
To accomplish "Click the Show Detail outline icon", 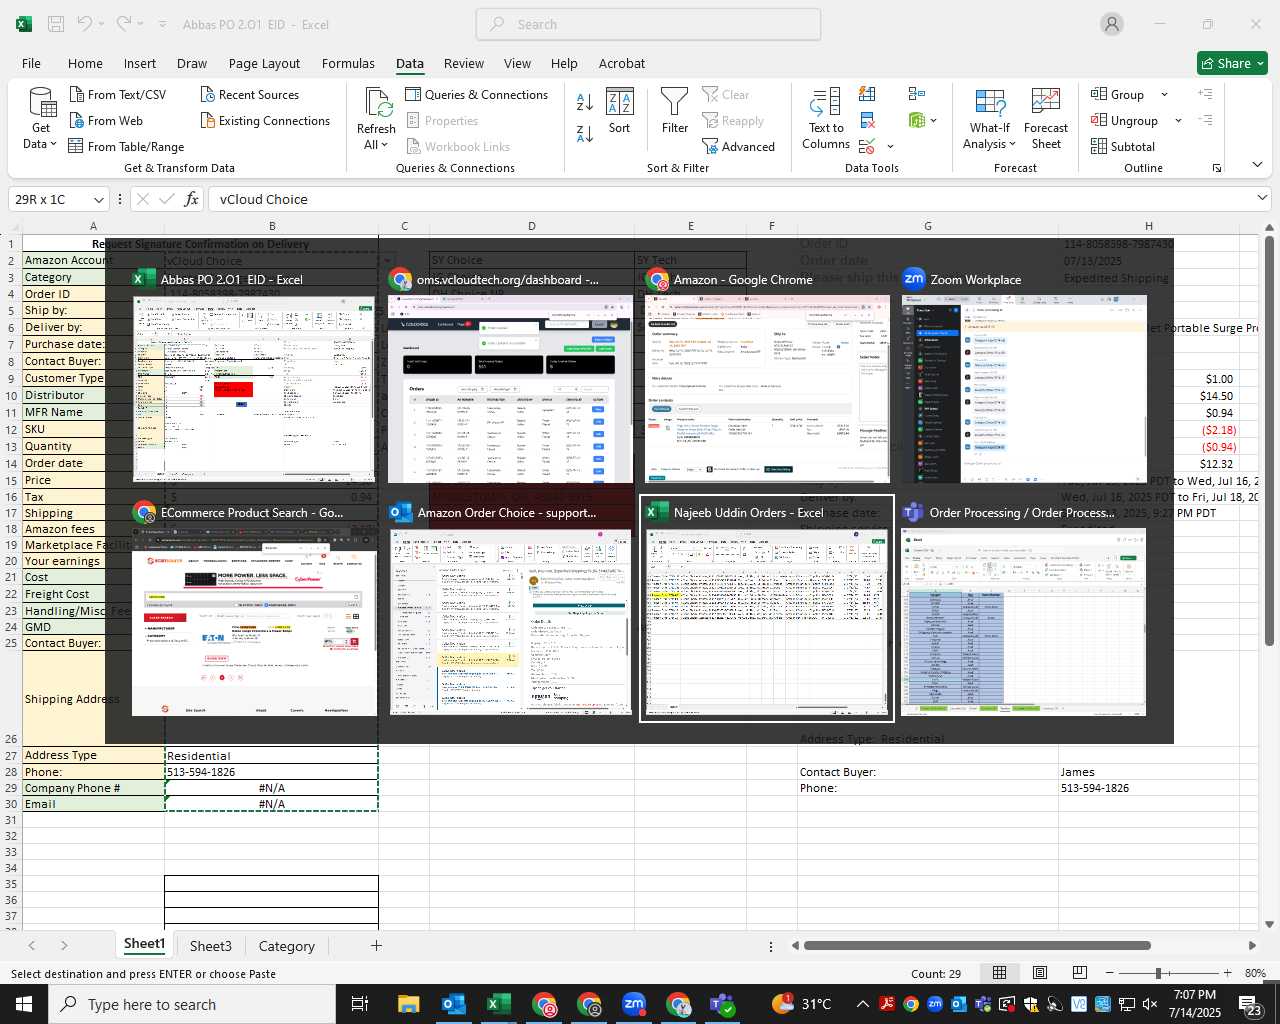I will [1205, 94].
